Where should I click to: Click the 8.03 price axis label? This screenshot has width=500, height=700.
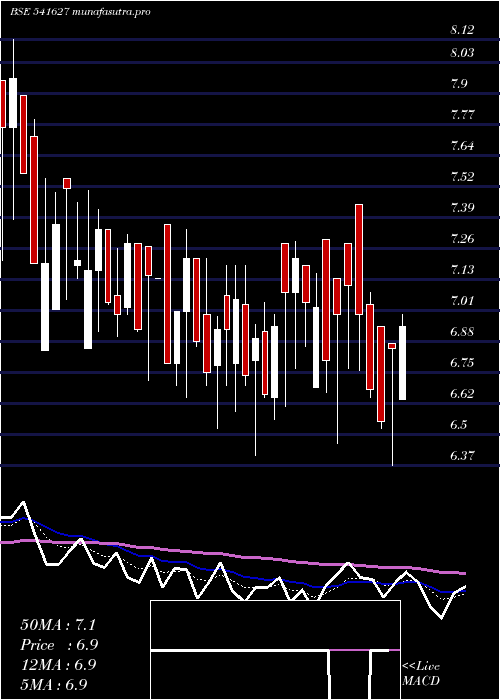point(462,53)
